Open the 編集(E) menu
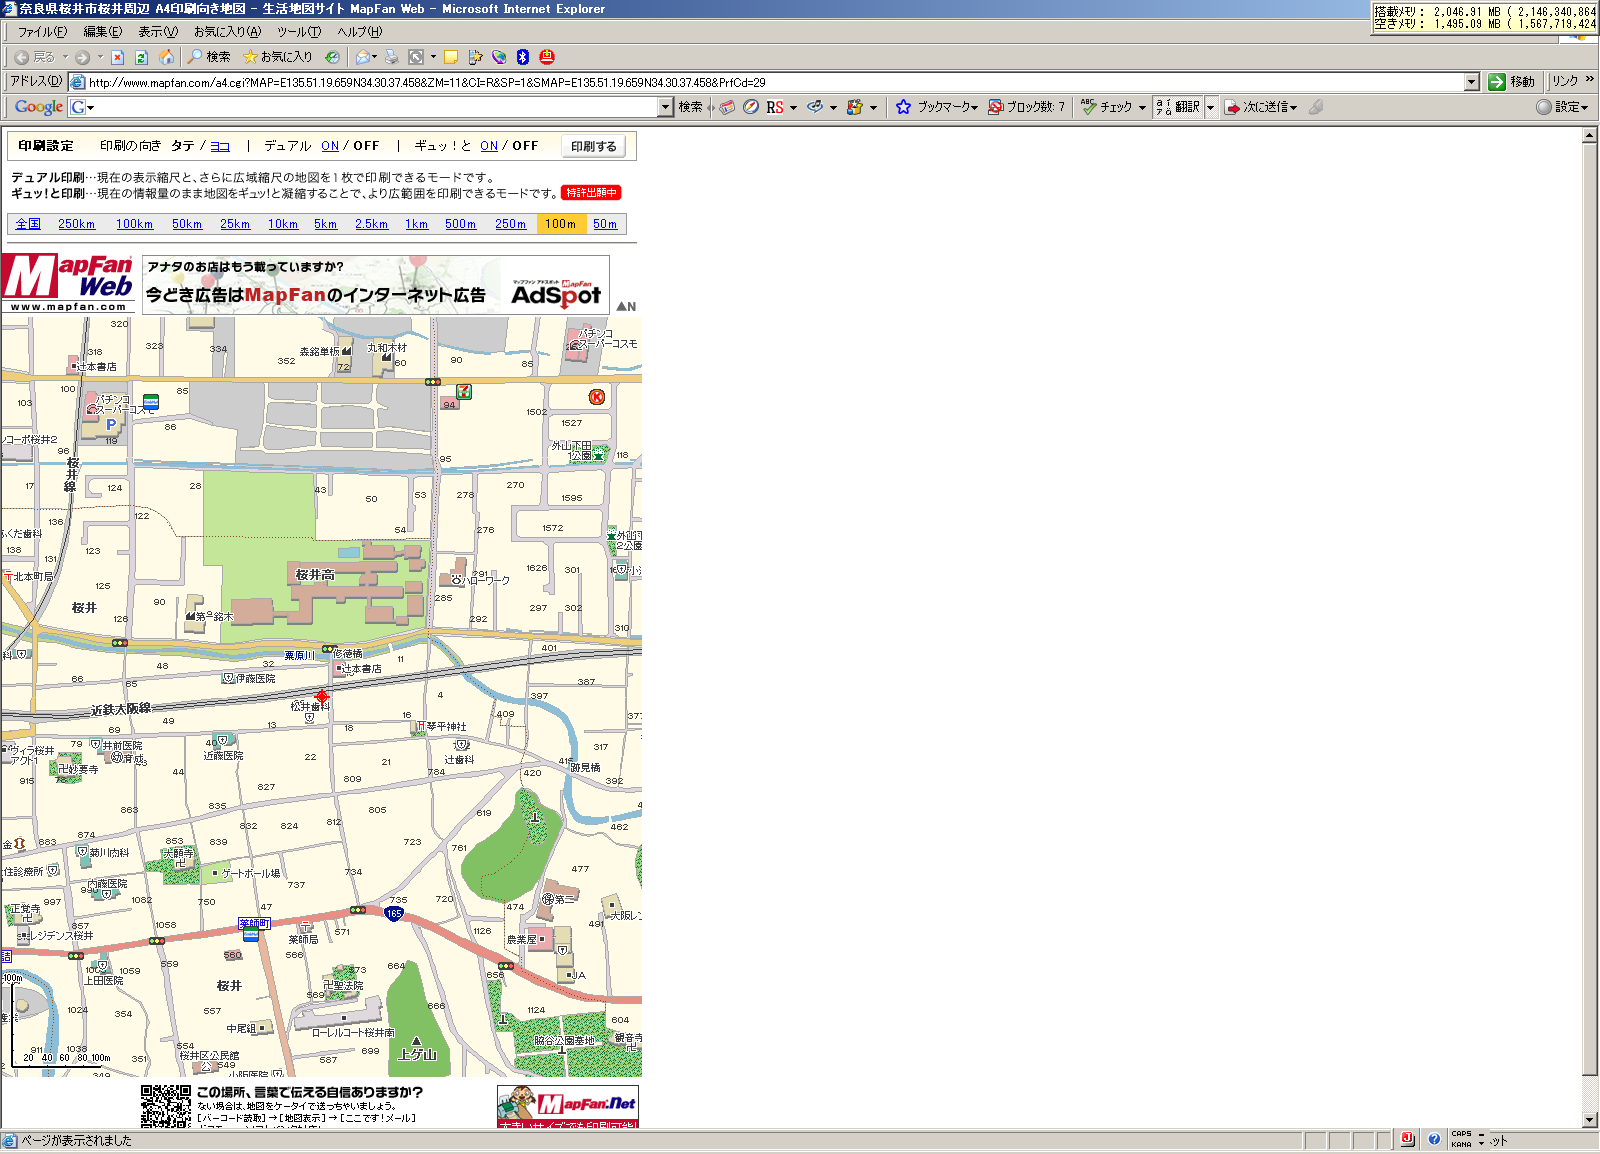The height and width of the screenshot is (1154, 1600). coord(103,32)
